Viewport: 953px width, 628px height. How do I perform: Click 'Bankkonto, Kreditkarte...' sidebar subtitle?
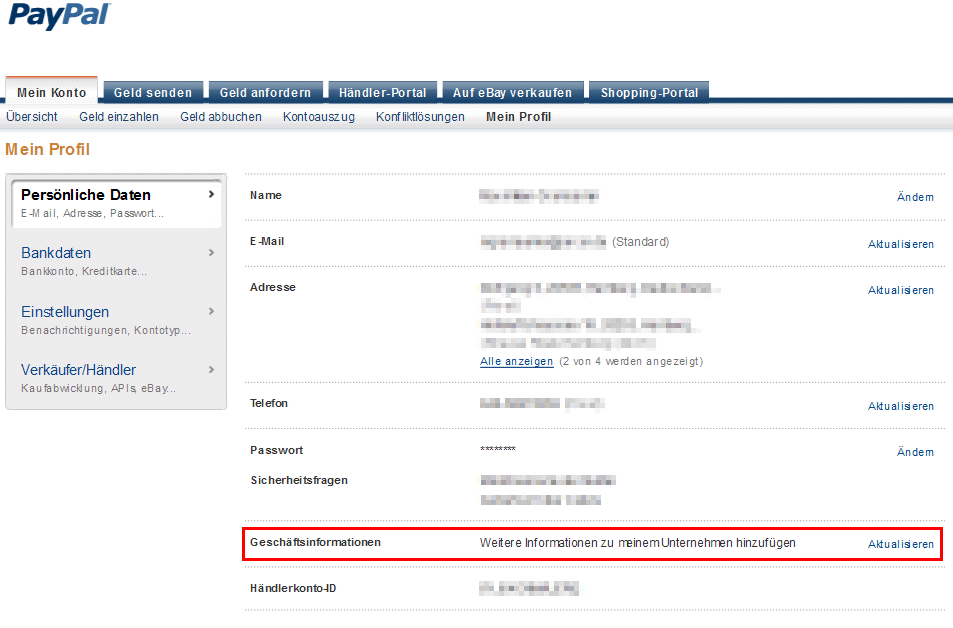(84, 271)
